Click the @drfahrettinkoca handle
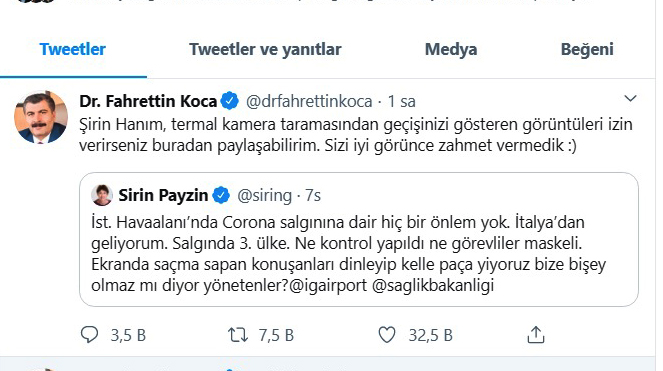This screenshot has width=663, height=371. coord(309,102)
